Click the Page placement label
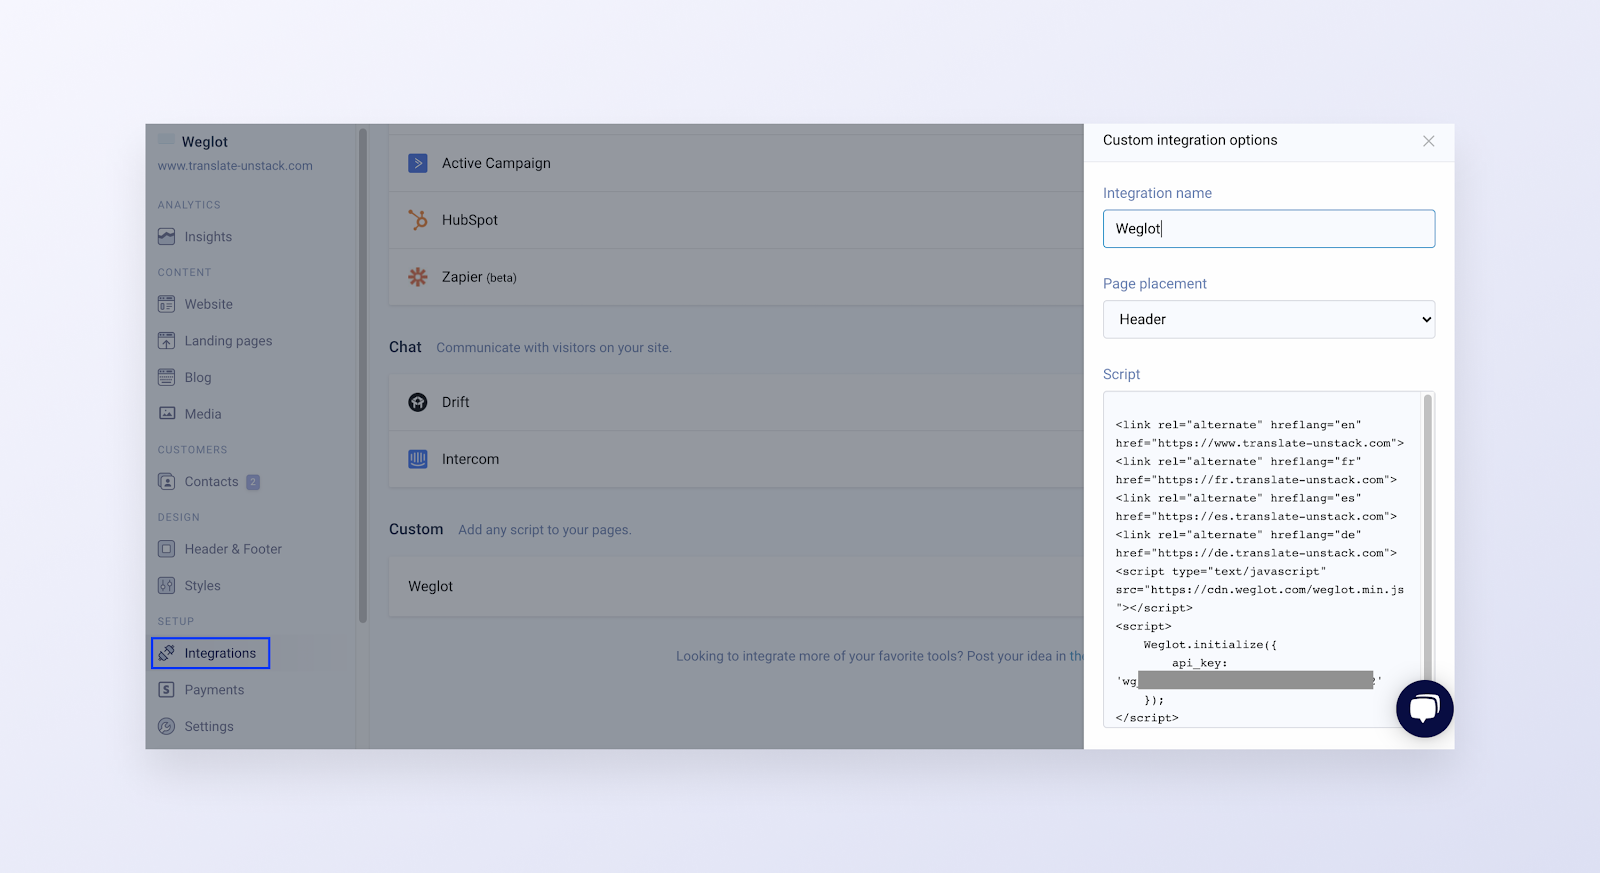 pyautogui.click(x=1155, y=284)
